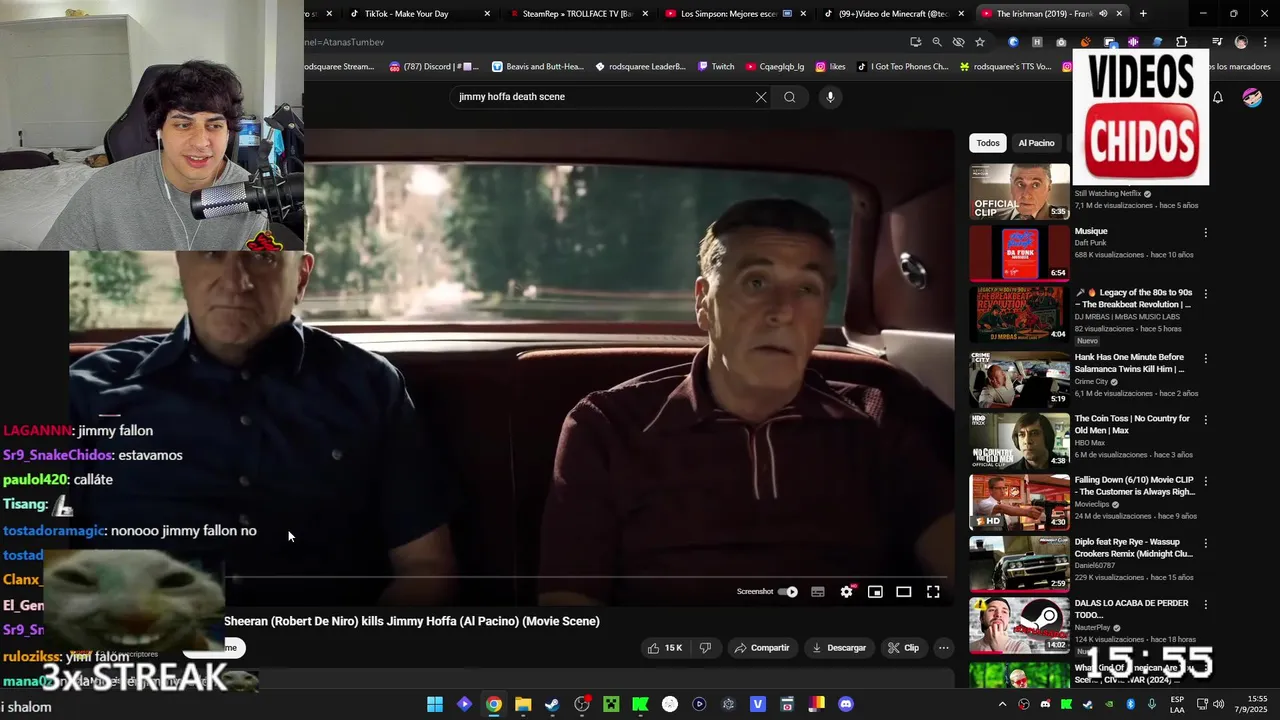Viewport: 1280px width, 720px height.
Task: Open the rodsquaree's TTS Vo... bookmark
Action: [x=1005, y=67]
